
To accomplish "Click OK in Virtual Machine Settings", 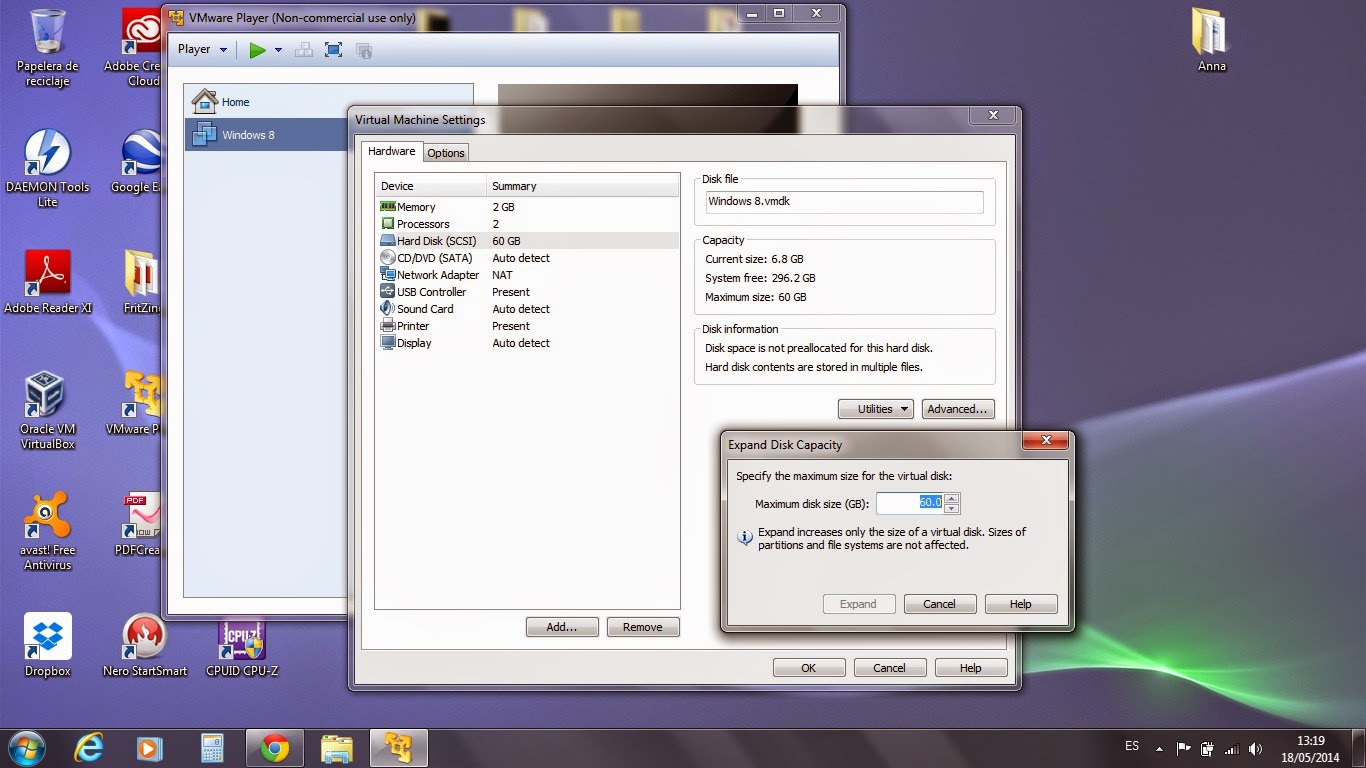I will click(x=809, y=668).
